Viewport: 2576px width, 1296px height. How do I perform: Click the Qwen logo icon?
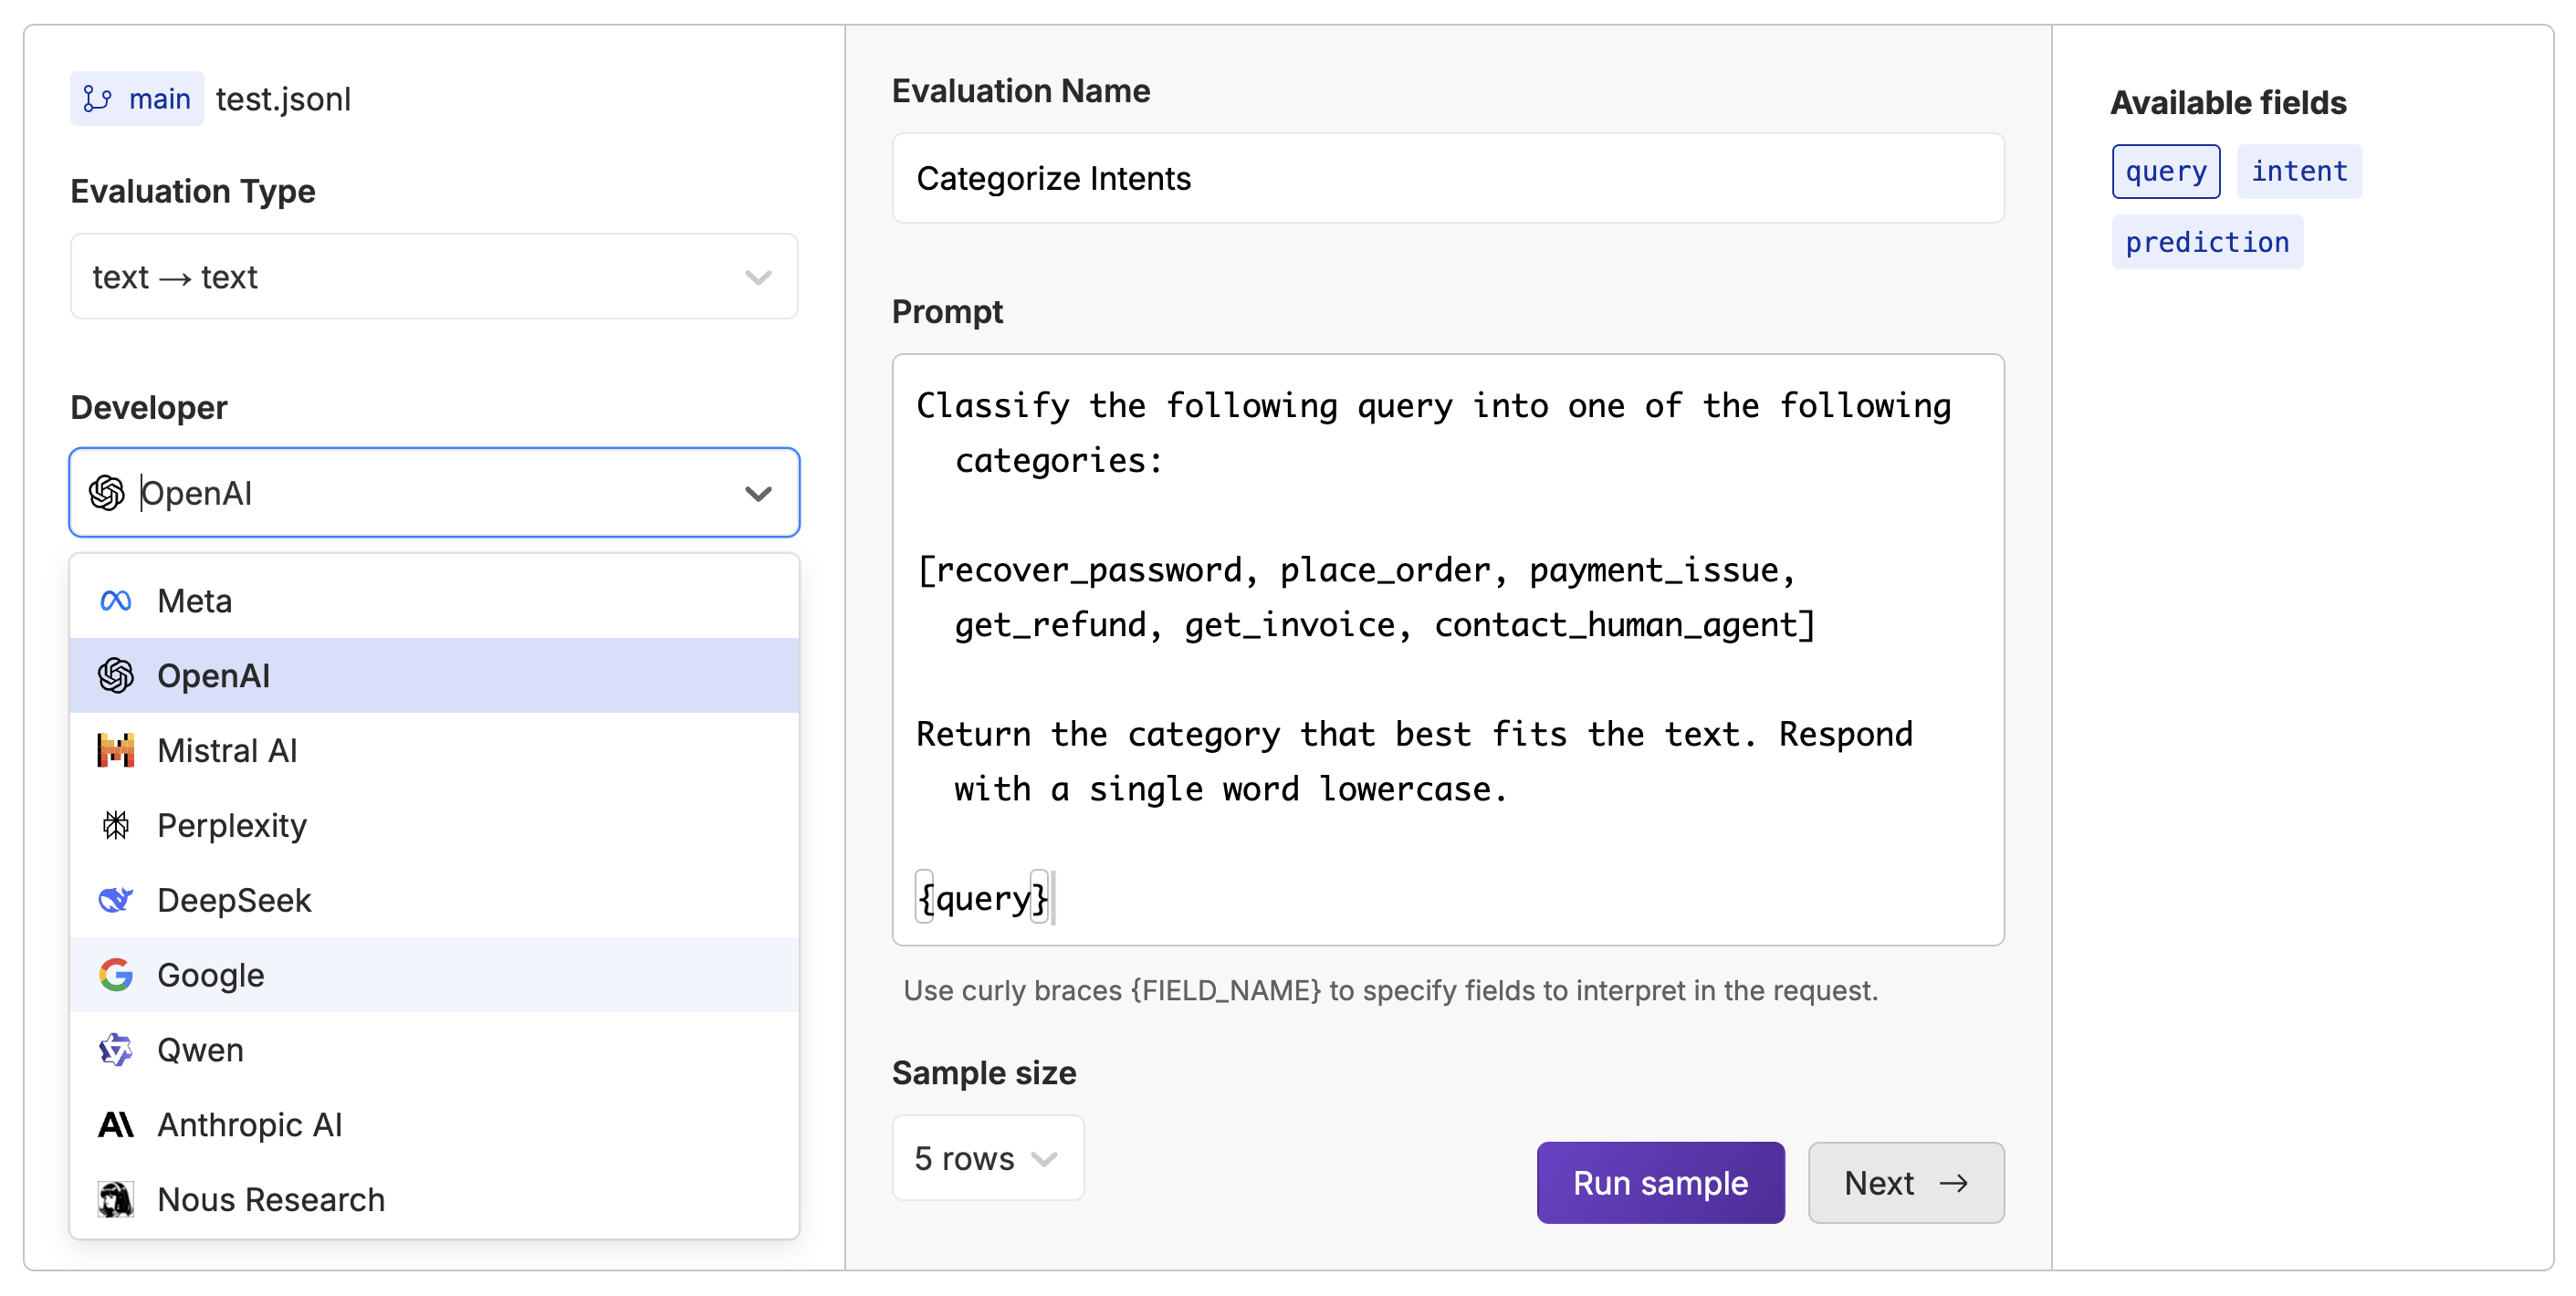116,1050
